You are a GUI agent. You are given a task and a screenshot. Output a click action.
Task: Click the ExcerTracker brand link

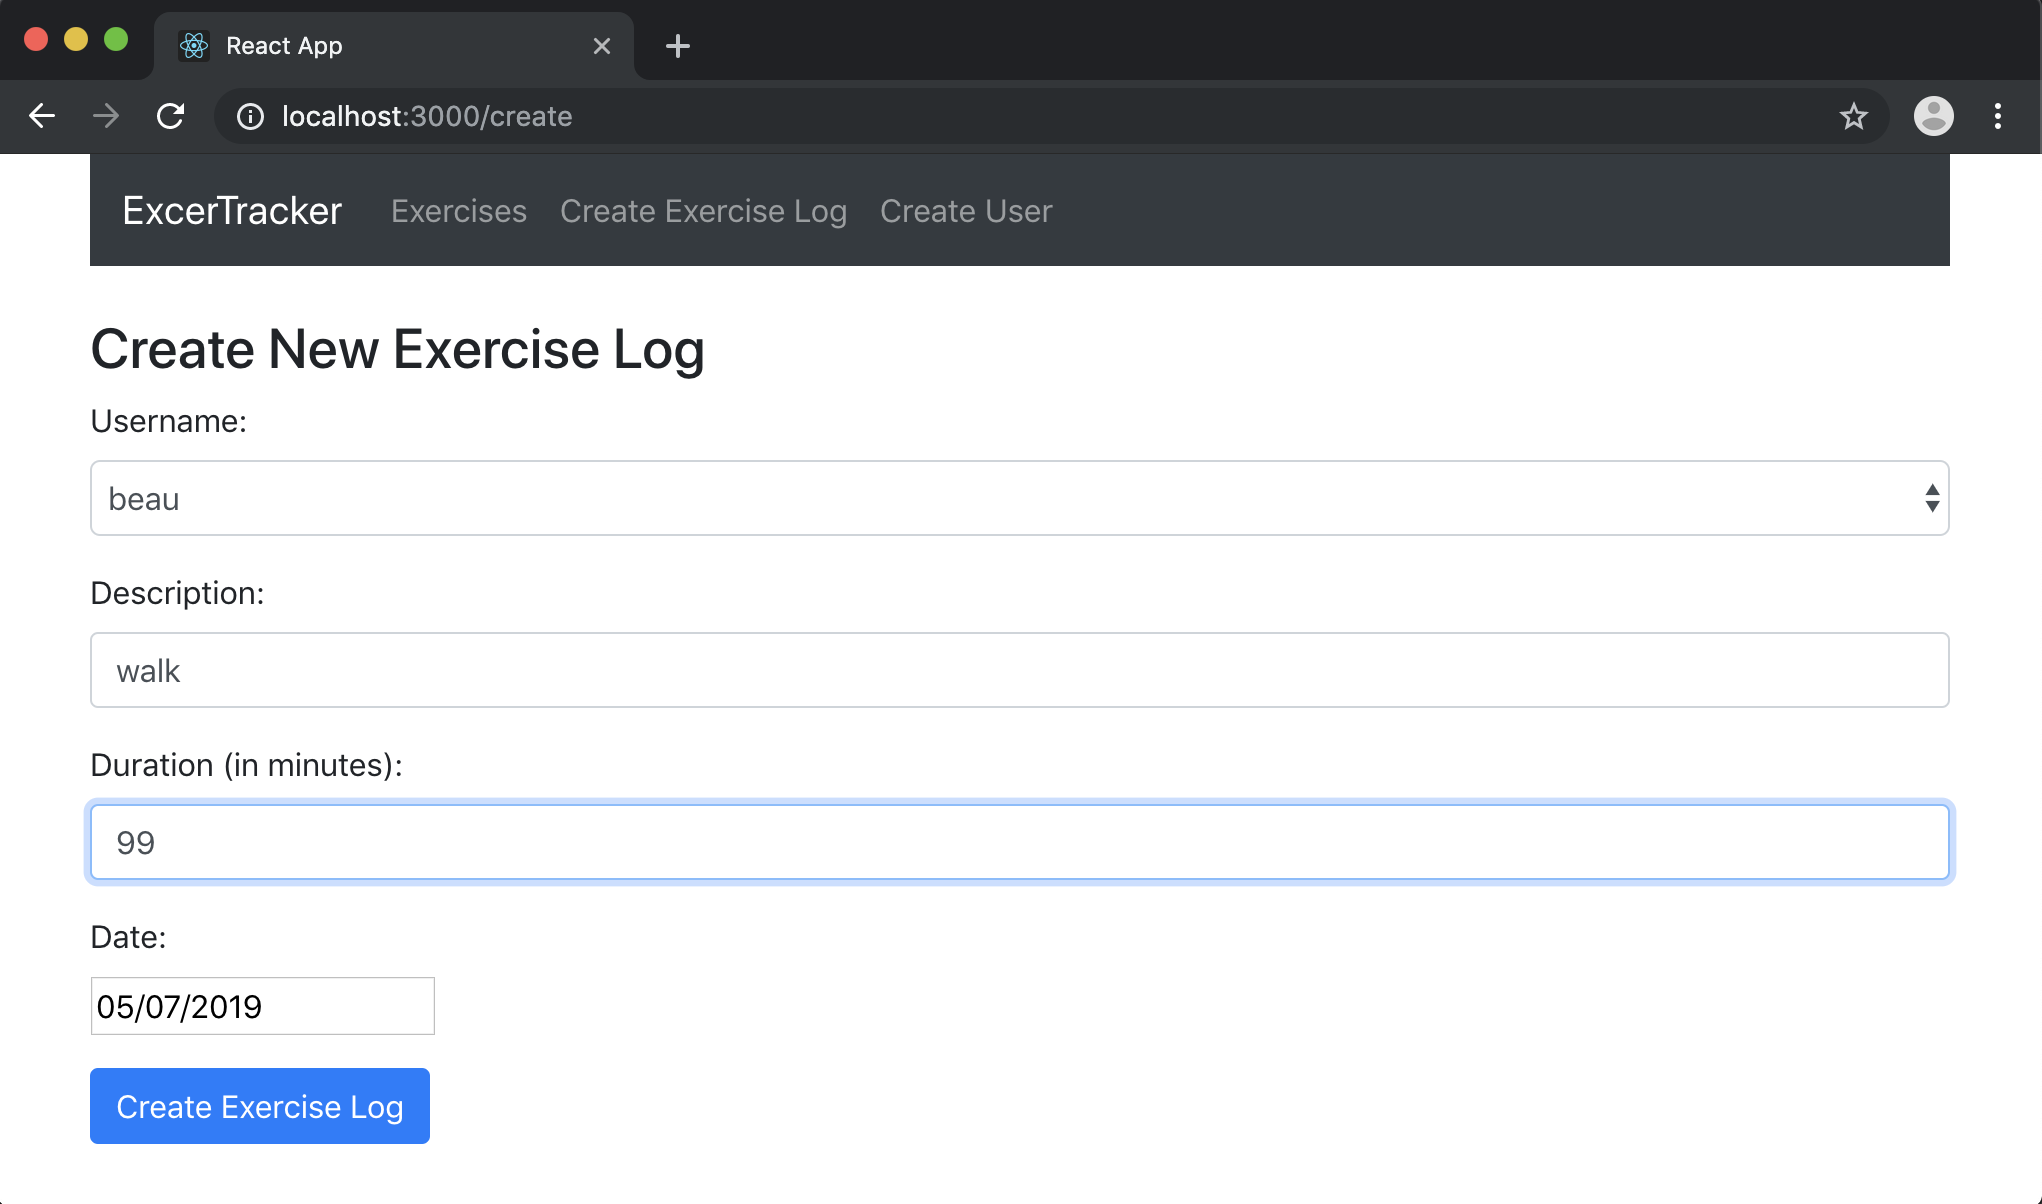[232, 211]
